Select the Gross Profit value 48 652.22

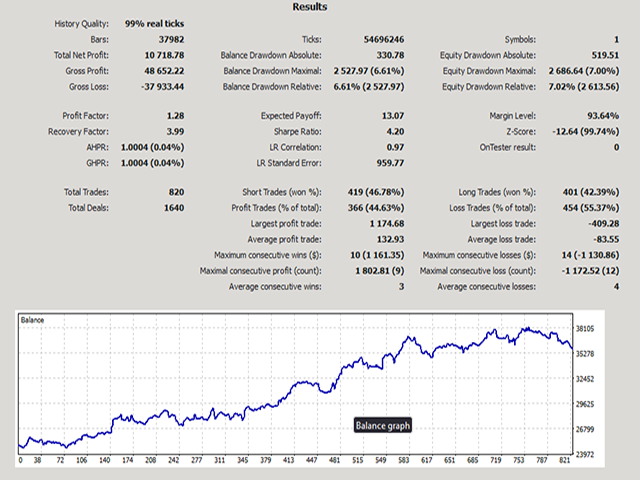click(x=164, y=71)
